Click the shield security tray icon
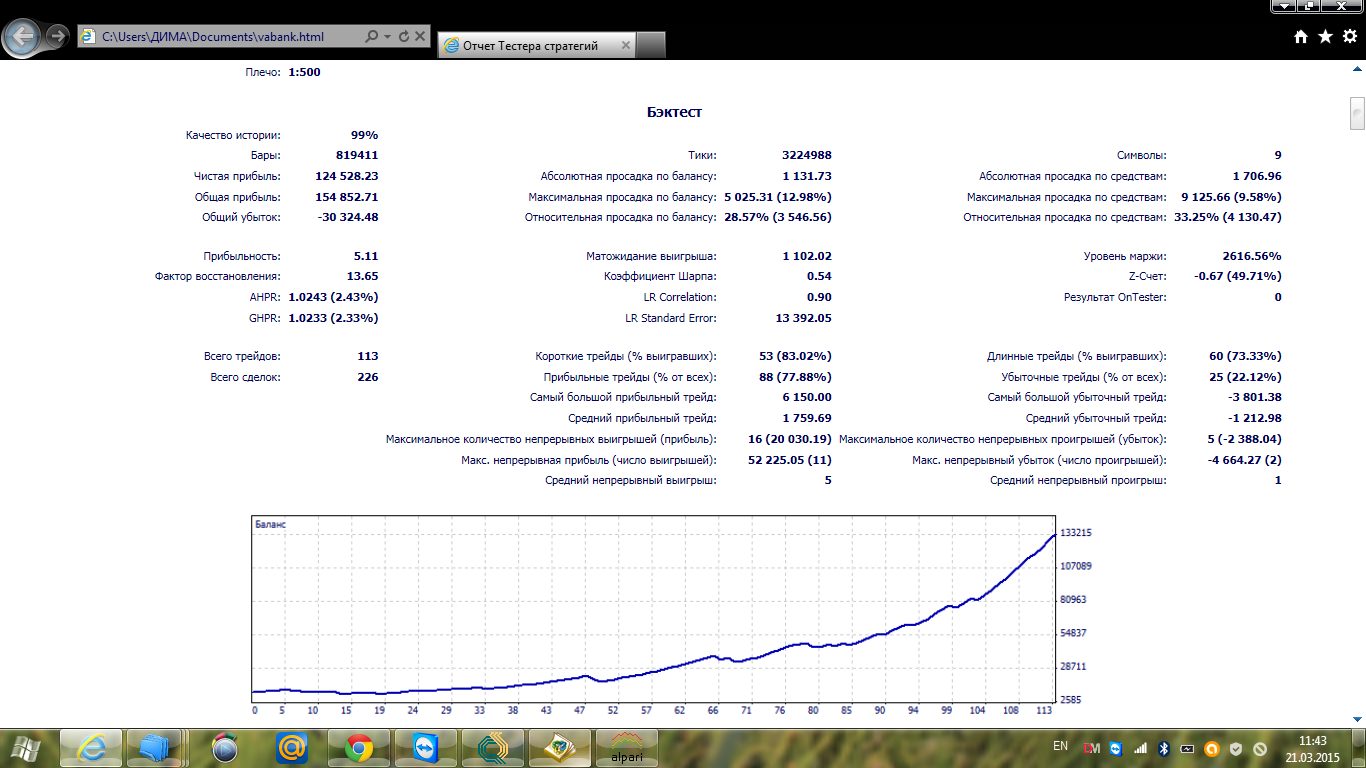Screen dimensions: 1366x768 (x=1236, y=748)
